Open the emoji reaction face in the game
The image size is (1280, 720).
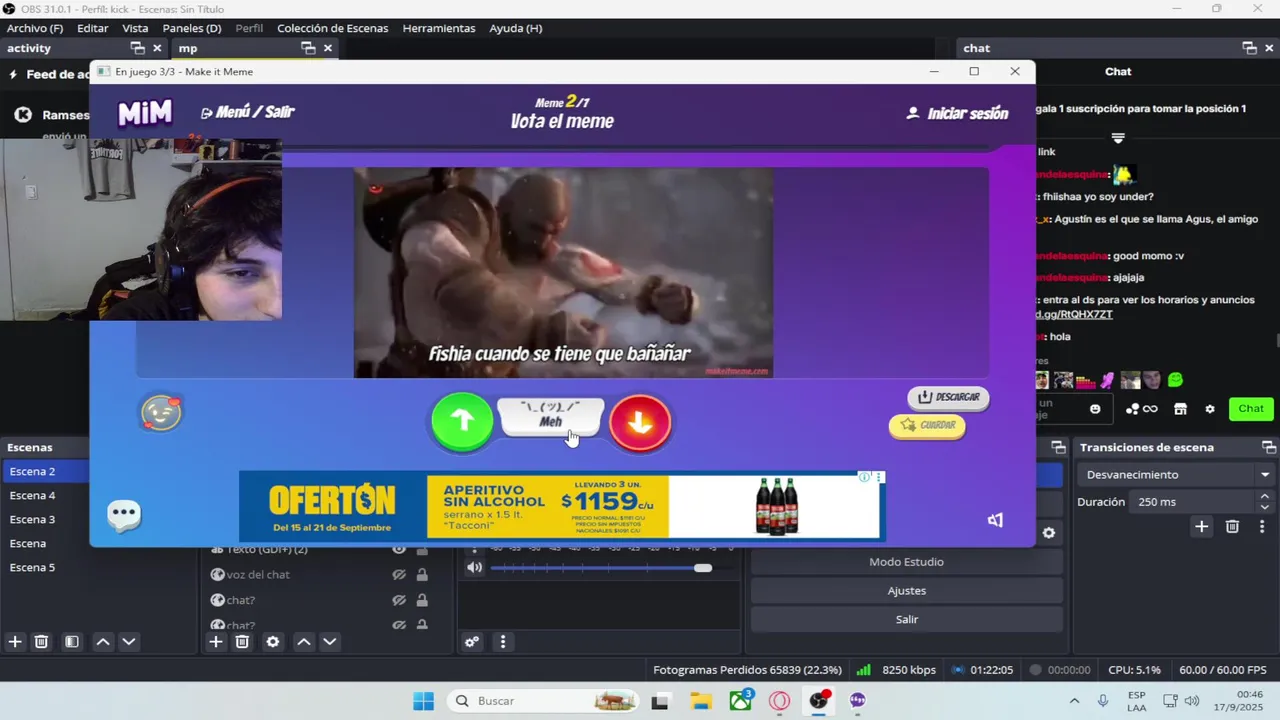161,412
